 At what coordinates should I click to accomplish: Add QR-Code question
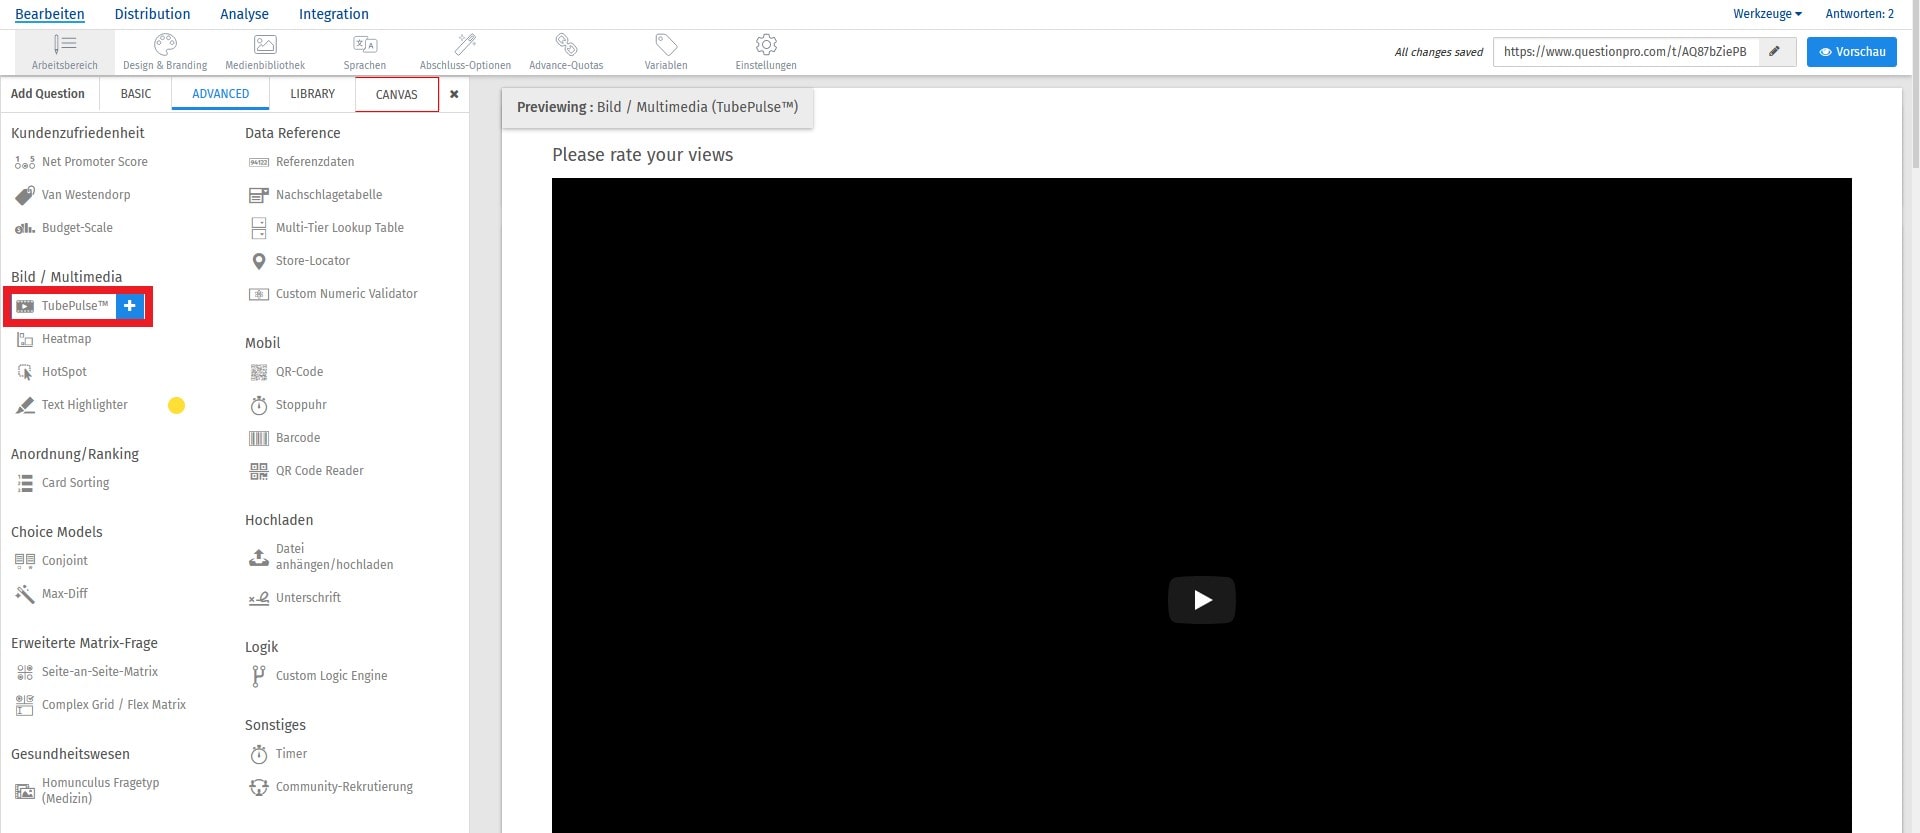pyautogui.click(x=286, y=372)
